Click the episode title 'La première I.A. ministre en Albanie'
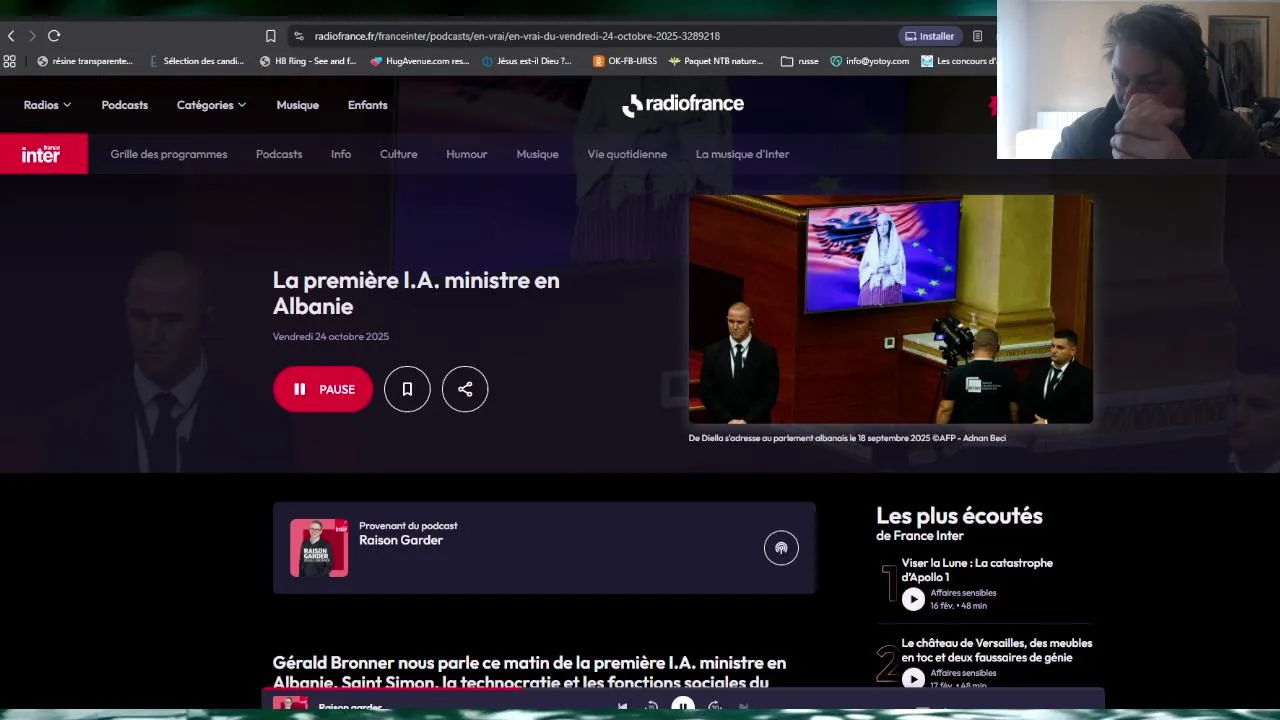 (416, 293)
